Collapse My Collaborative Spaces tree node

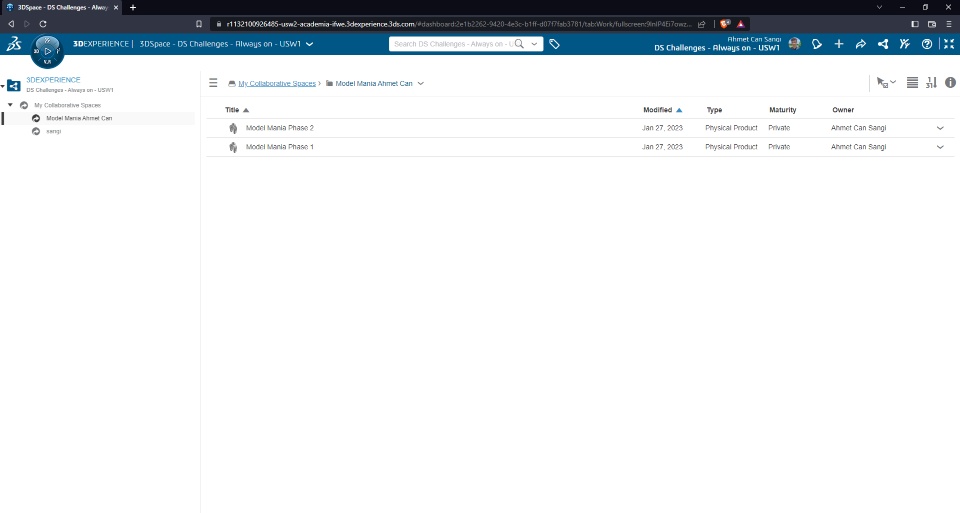click(x=10, y=105)
